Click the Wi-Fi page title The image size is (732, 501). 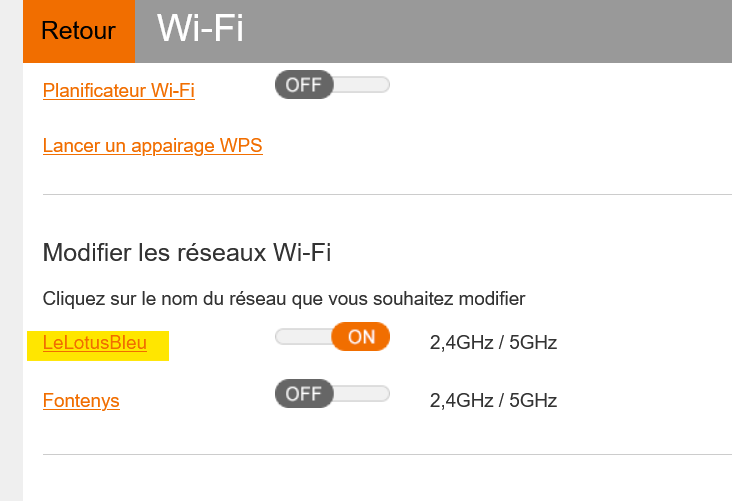click(x=200, y=29)
